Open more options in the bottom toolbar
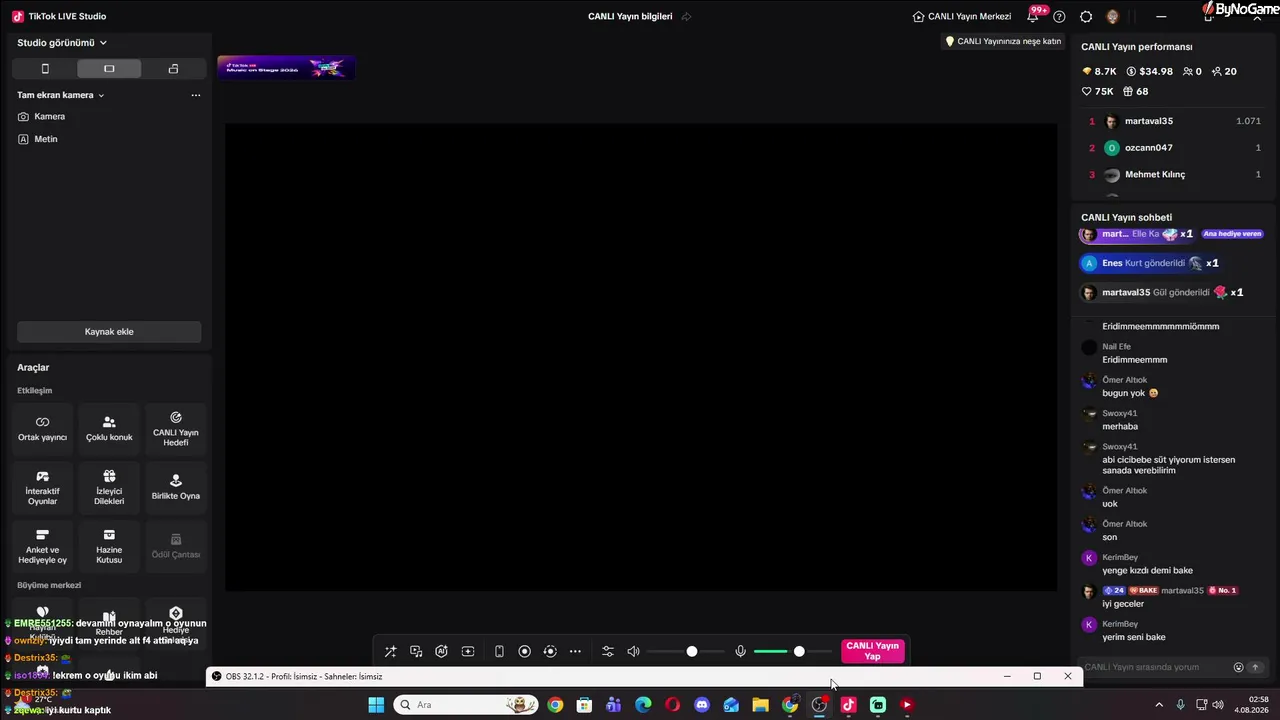The height and width of the screenshot is (720, 1280). click(x=575, y=652)
